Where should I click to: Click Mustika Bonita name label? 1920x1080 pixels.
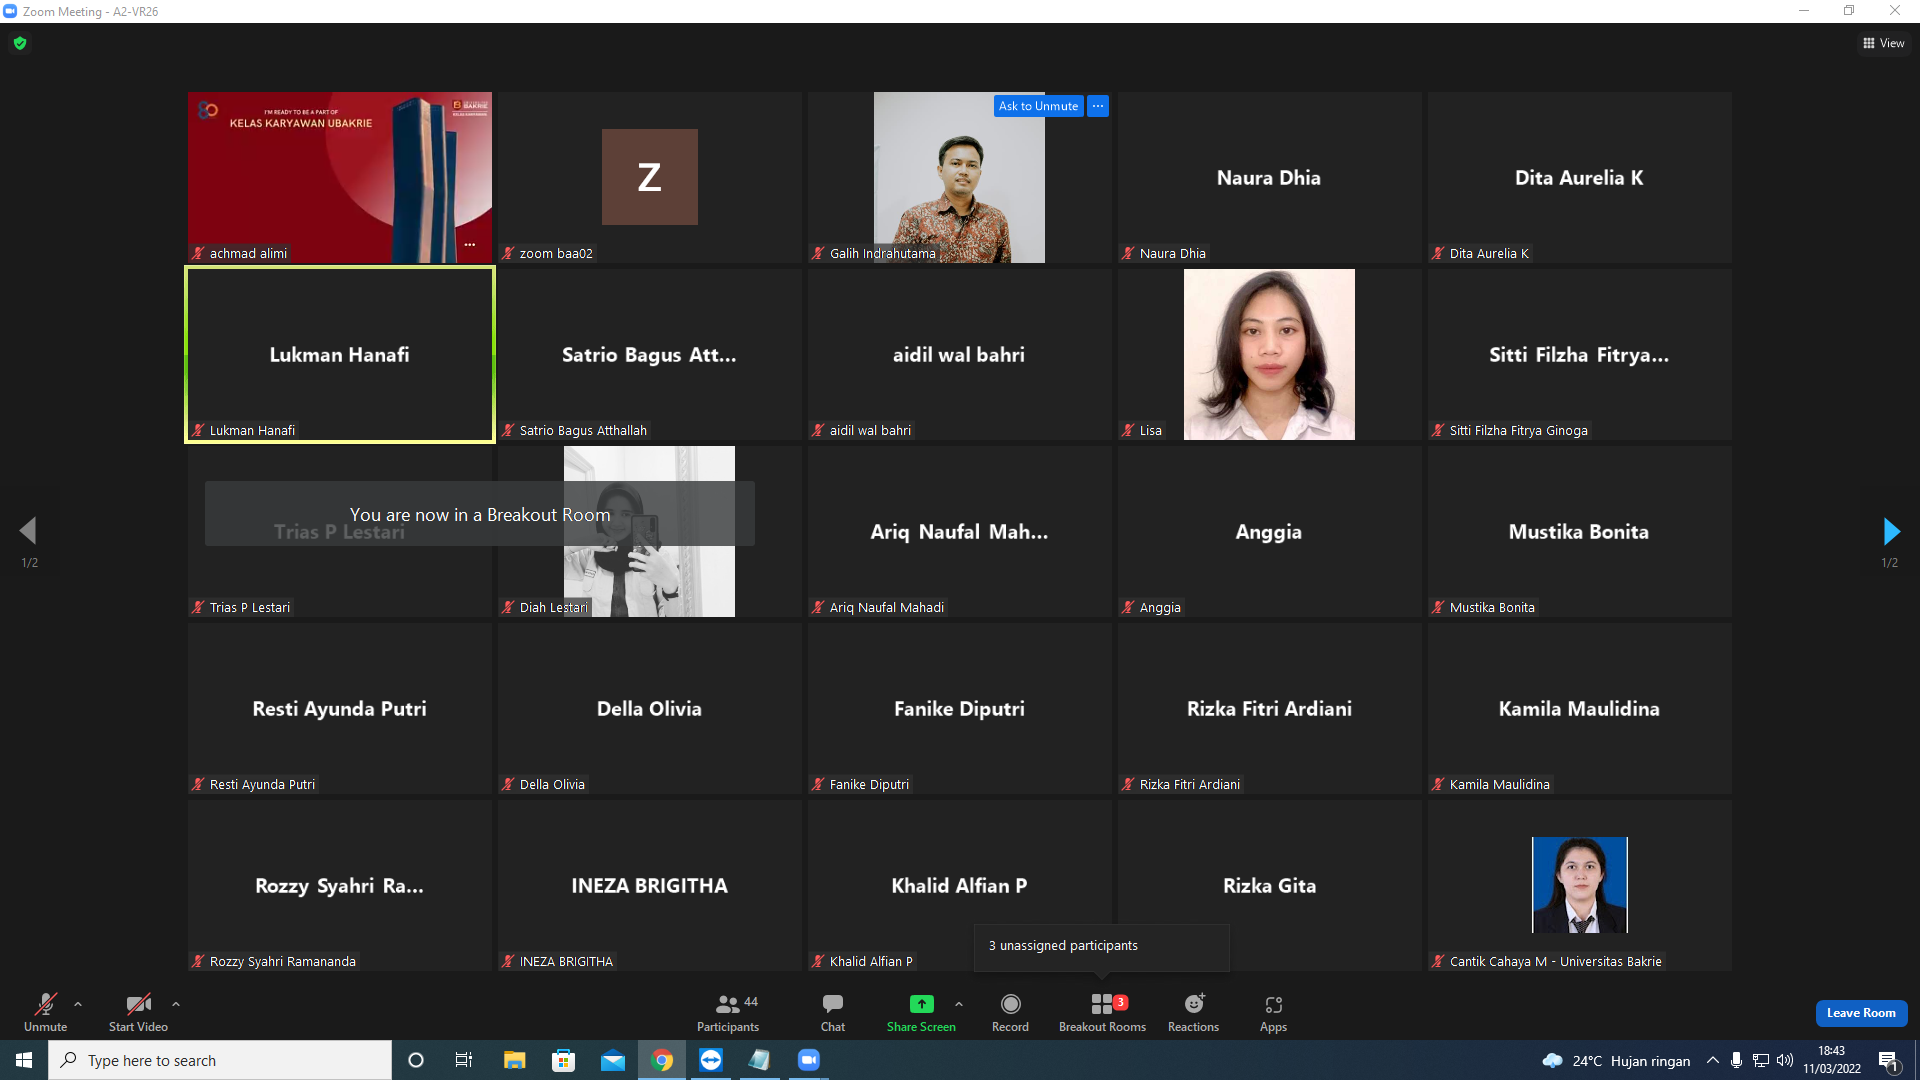coord(1492,608)
